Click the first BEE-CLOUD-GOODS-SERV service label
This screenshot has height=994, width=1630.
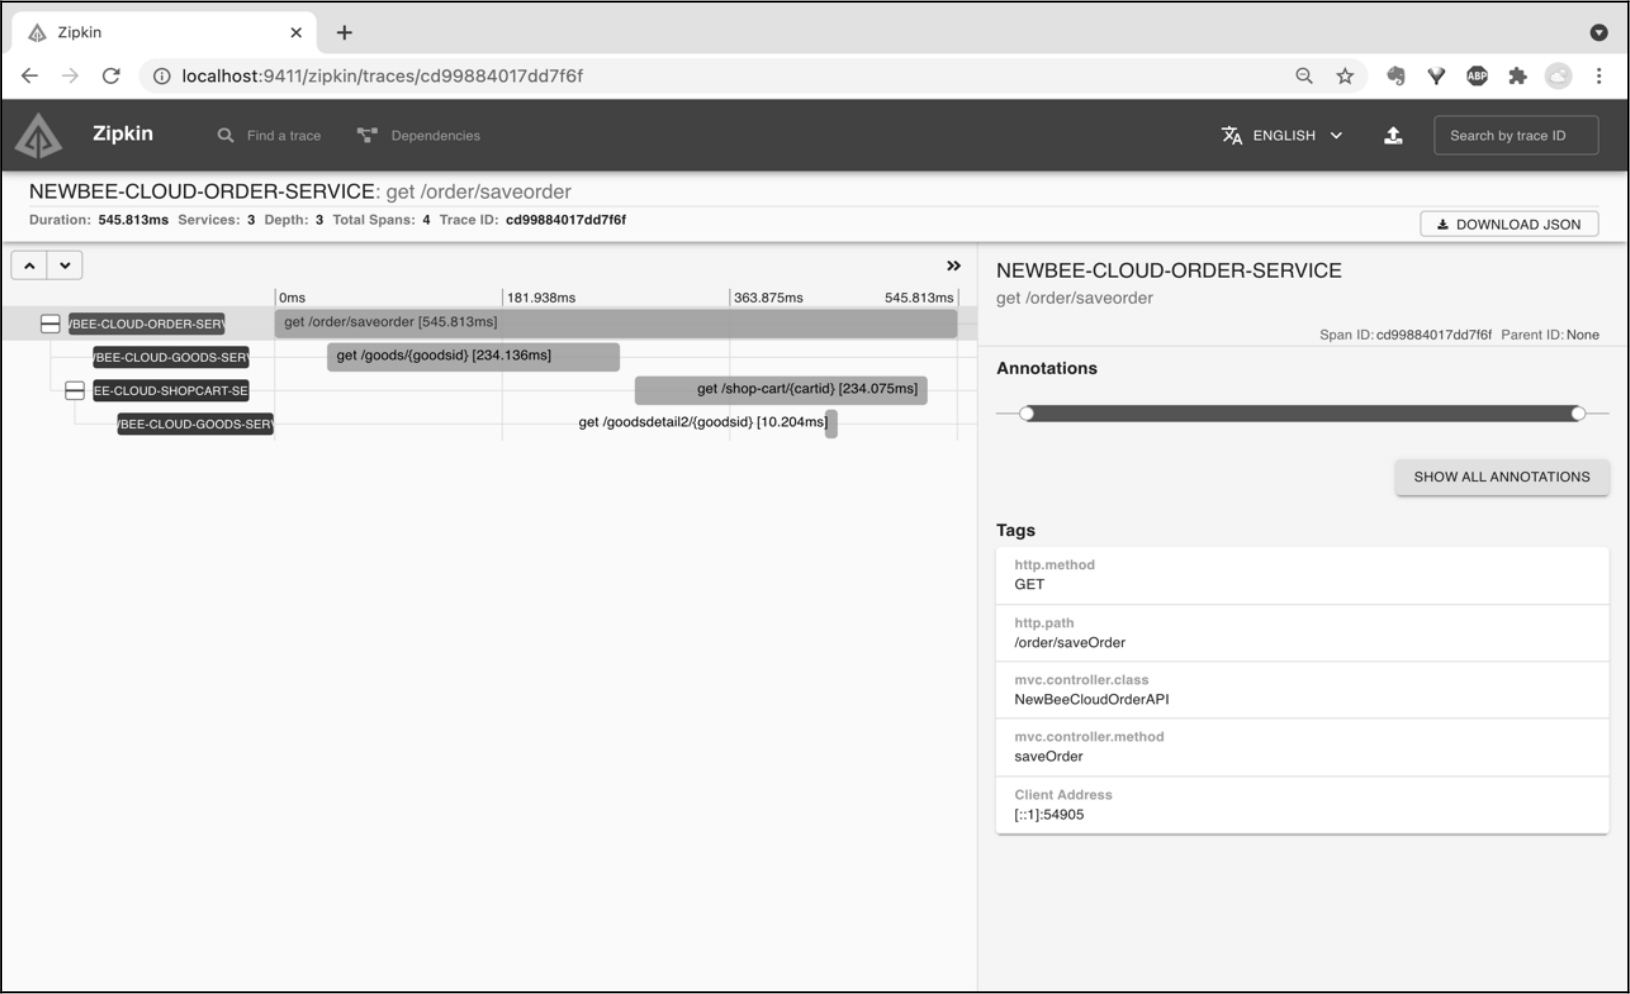171,357
